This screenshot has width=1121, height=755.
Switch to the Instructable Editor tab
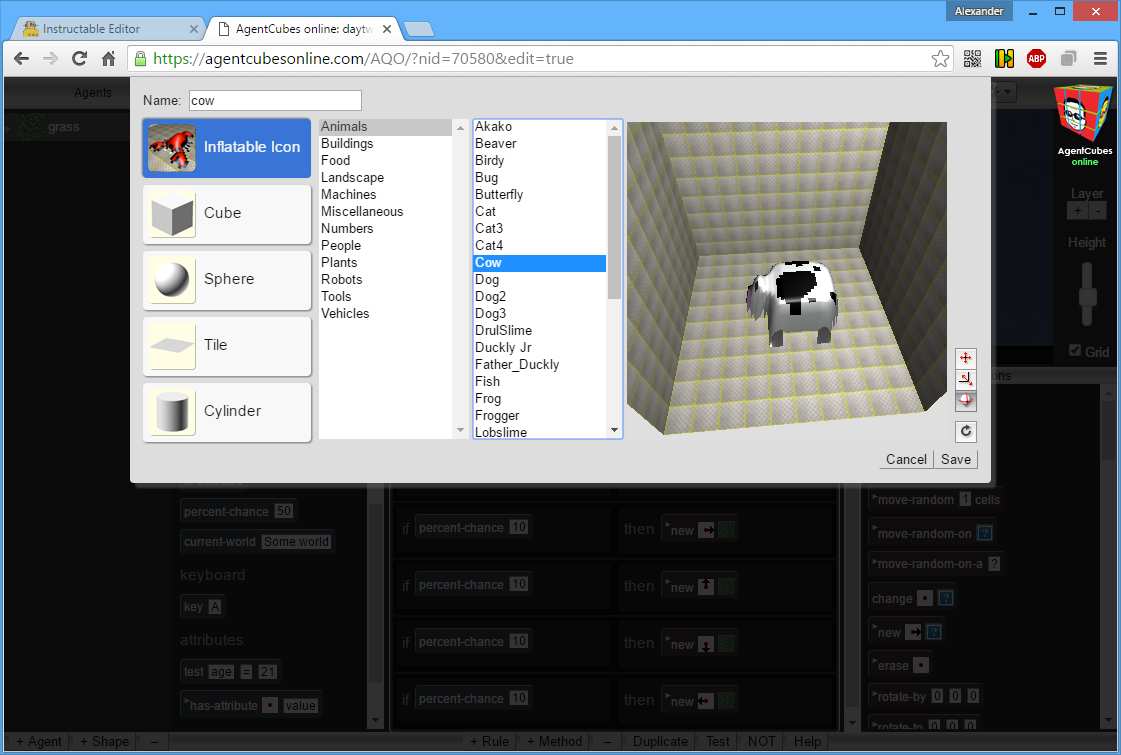tap(92, 29)
